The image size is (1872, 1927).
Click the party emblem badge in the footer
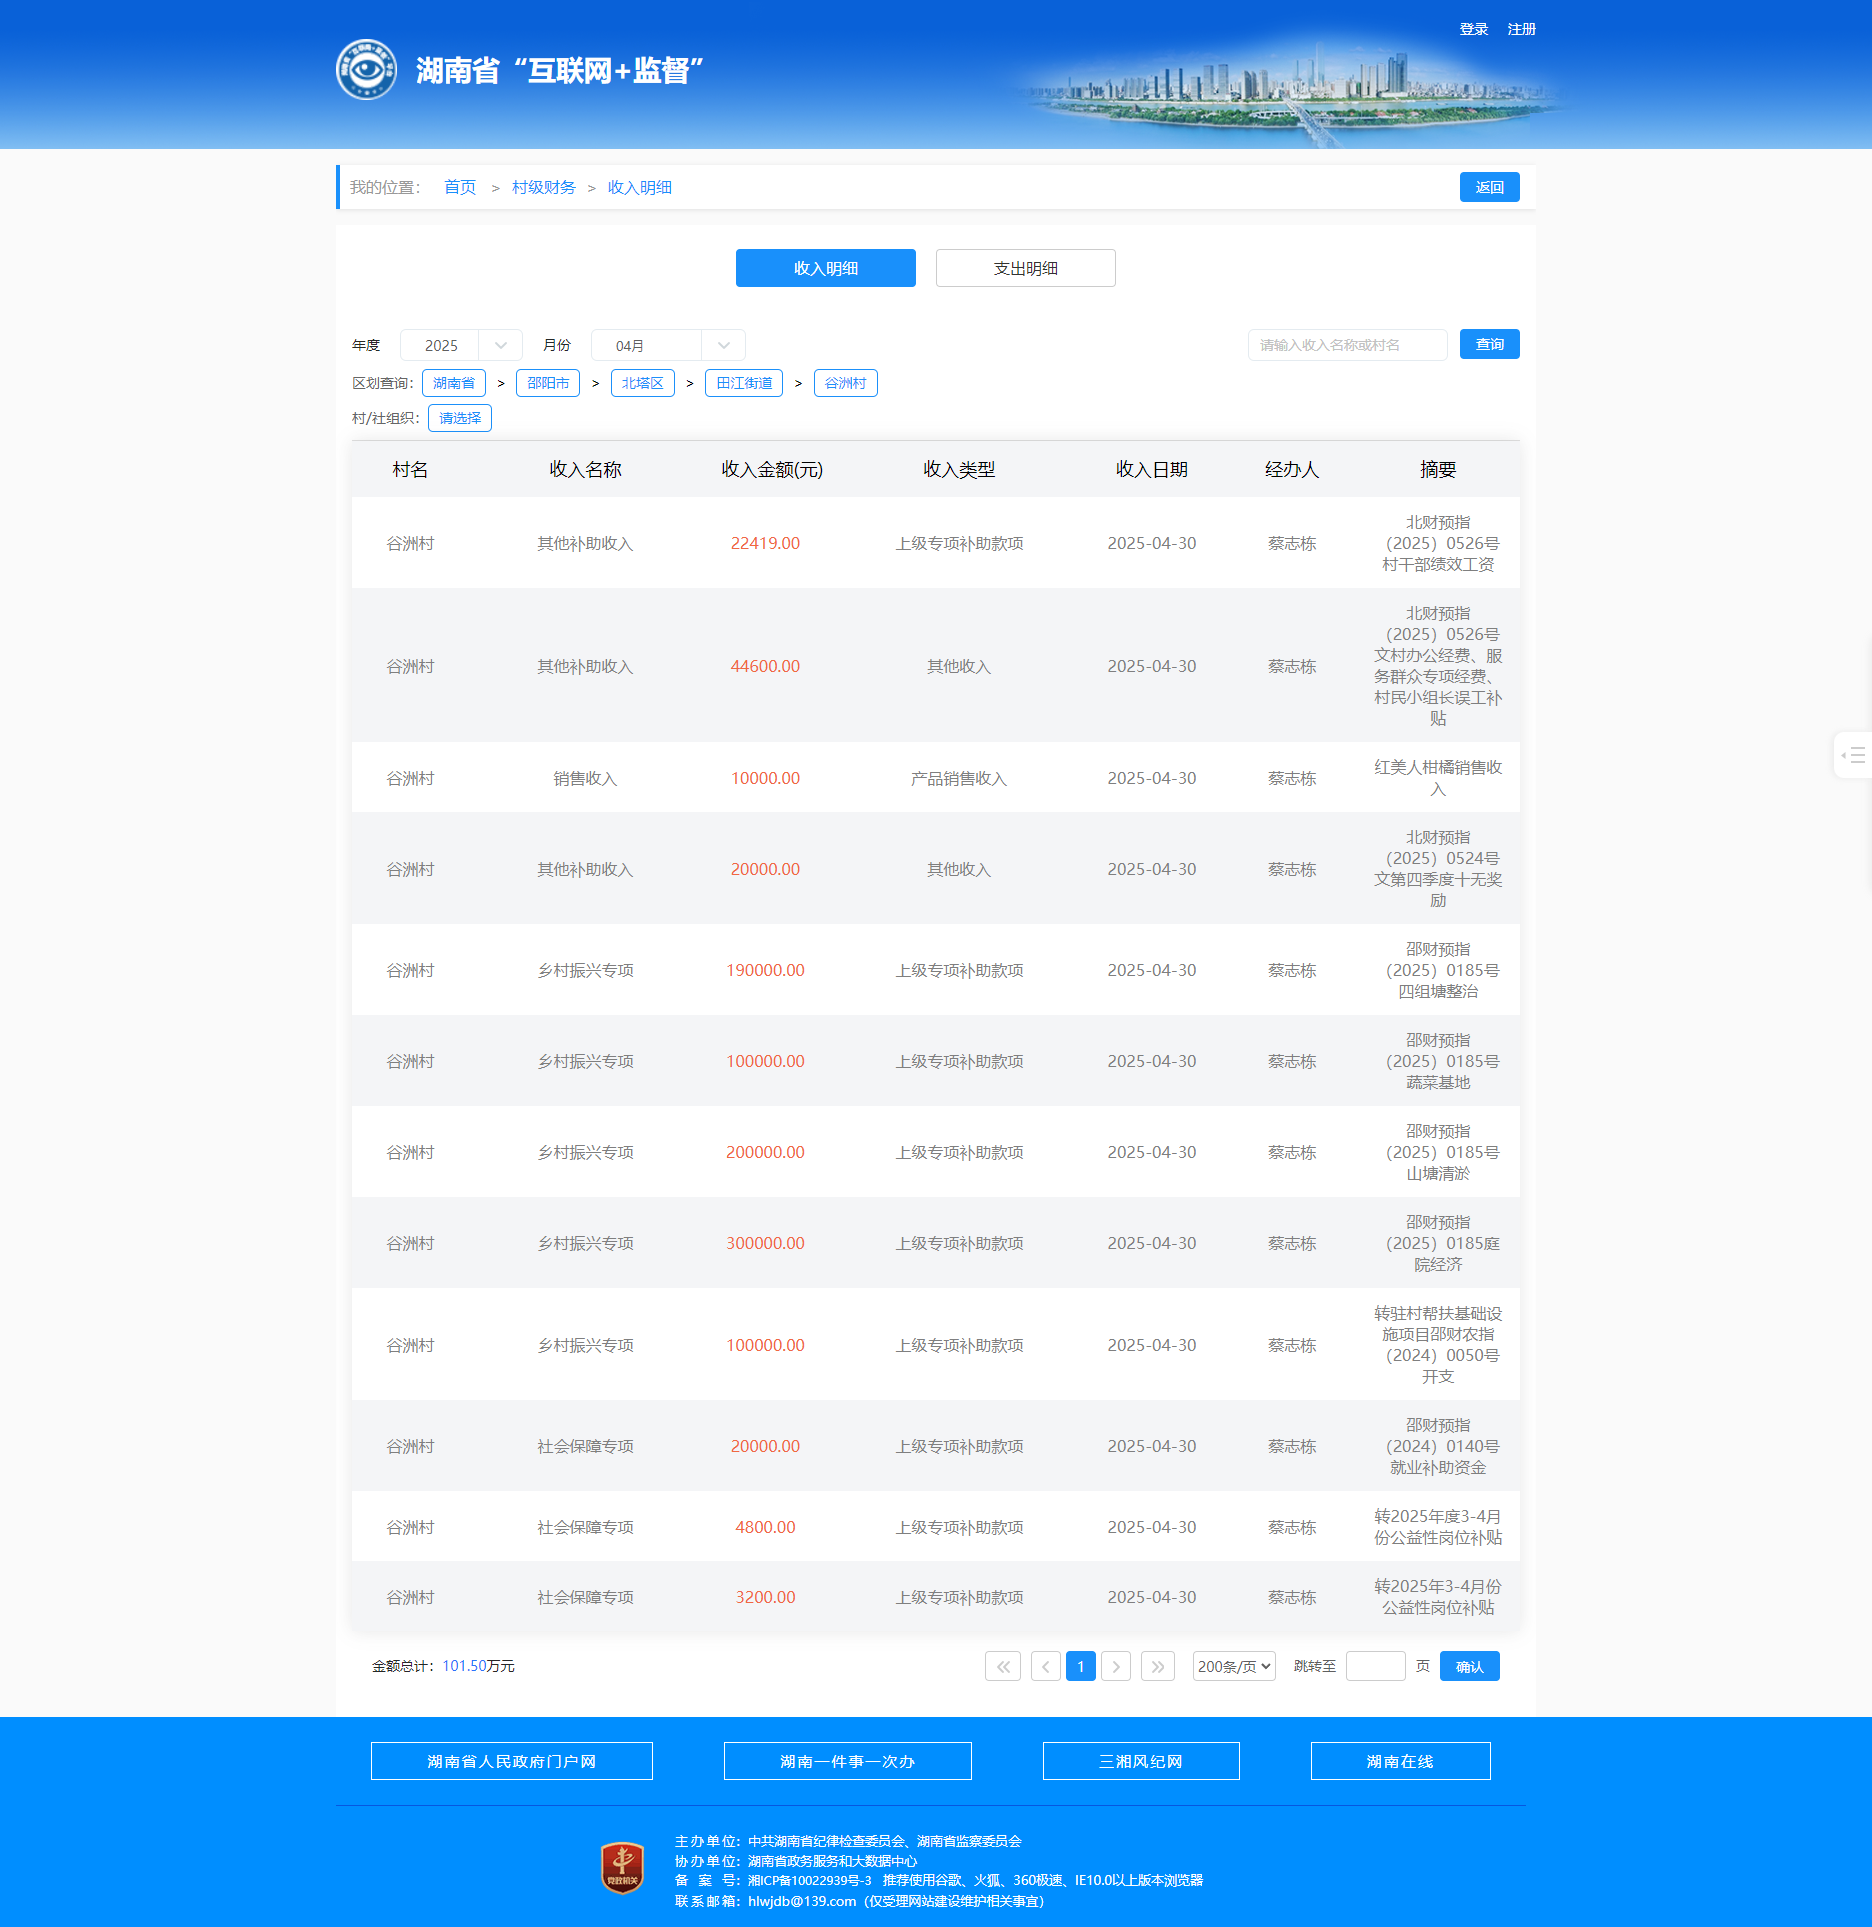point(622,1868)
